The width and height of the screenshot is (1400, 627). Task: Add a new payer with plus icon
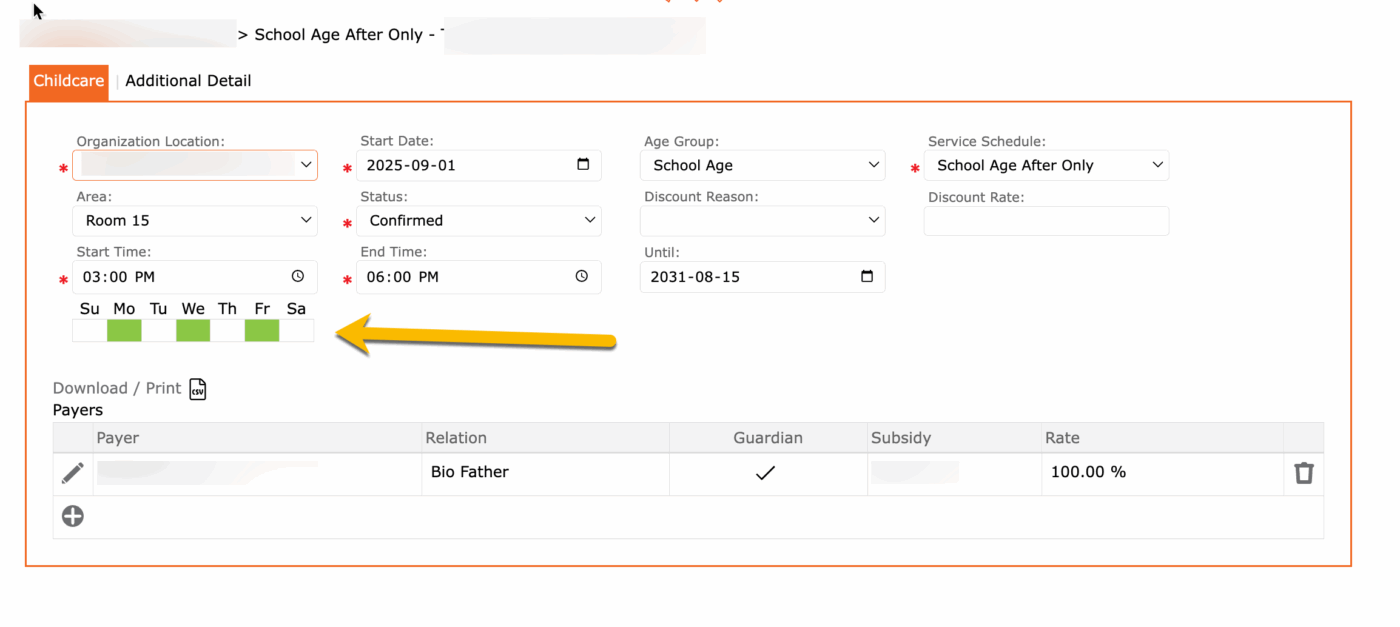(x=73, y=516)
